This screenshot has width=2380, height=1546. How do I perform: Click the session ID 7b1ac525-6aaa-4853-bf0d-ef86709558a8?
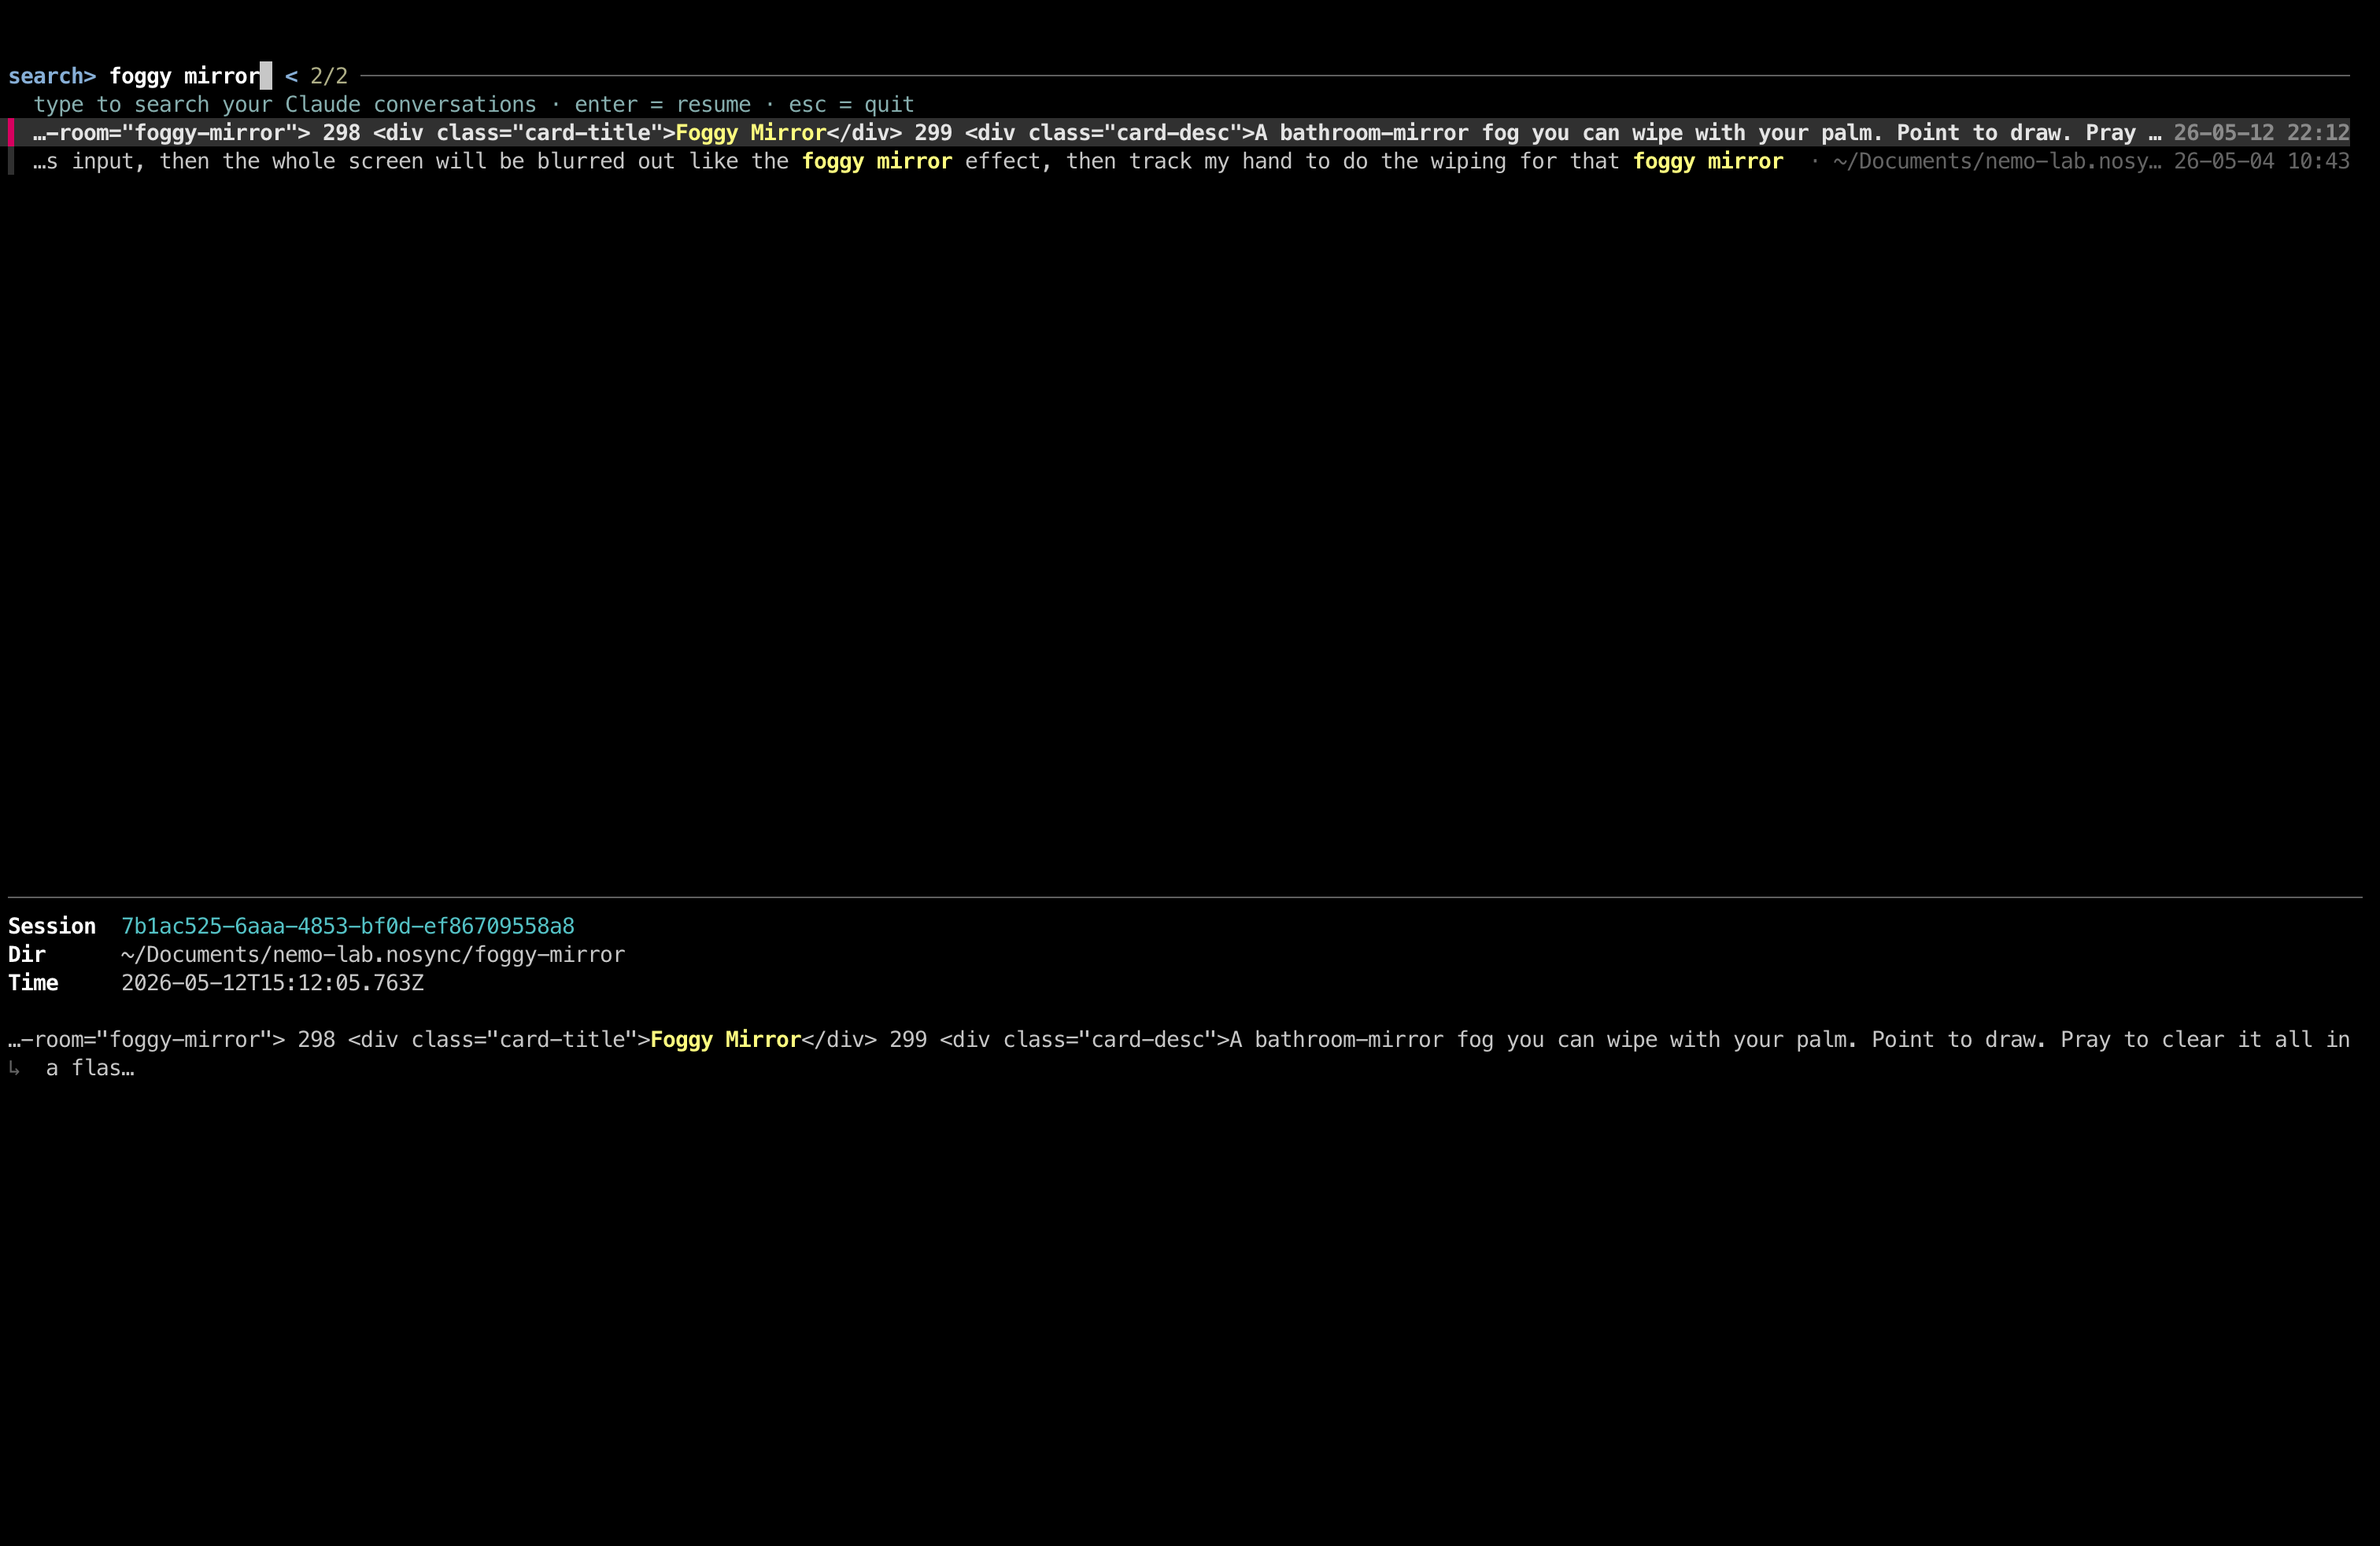[x=348, y=926]
